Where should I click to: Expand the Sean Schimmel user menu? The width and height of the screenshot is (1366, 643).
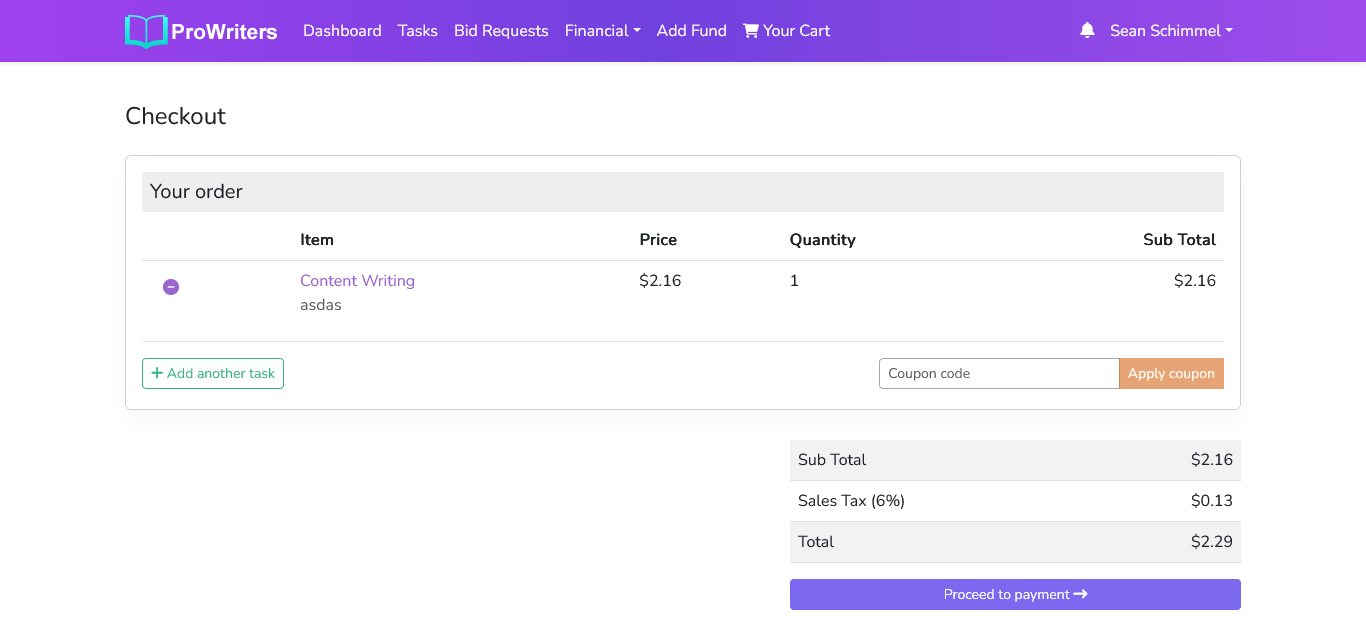coord(1170,31)
